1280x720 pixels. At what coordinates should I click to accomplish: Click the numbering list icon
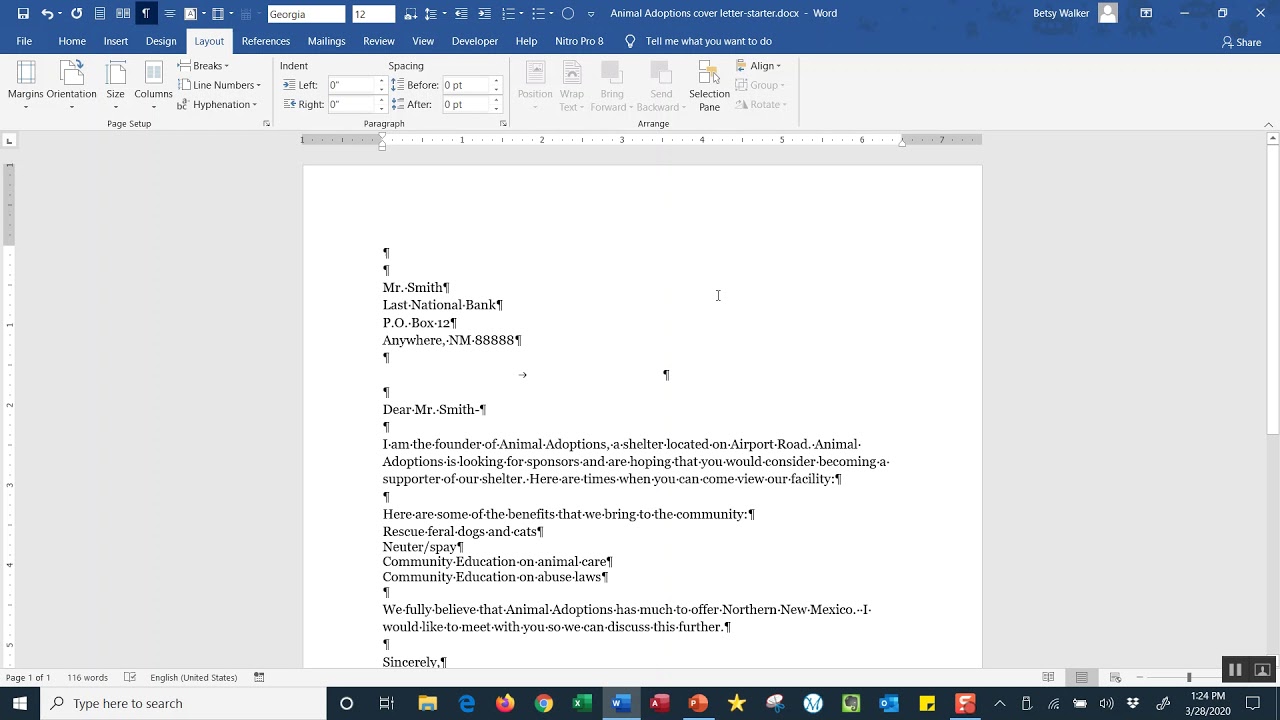point(508,13)
